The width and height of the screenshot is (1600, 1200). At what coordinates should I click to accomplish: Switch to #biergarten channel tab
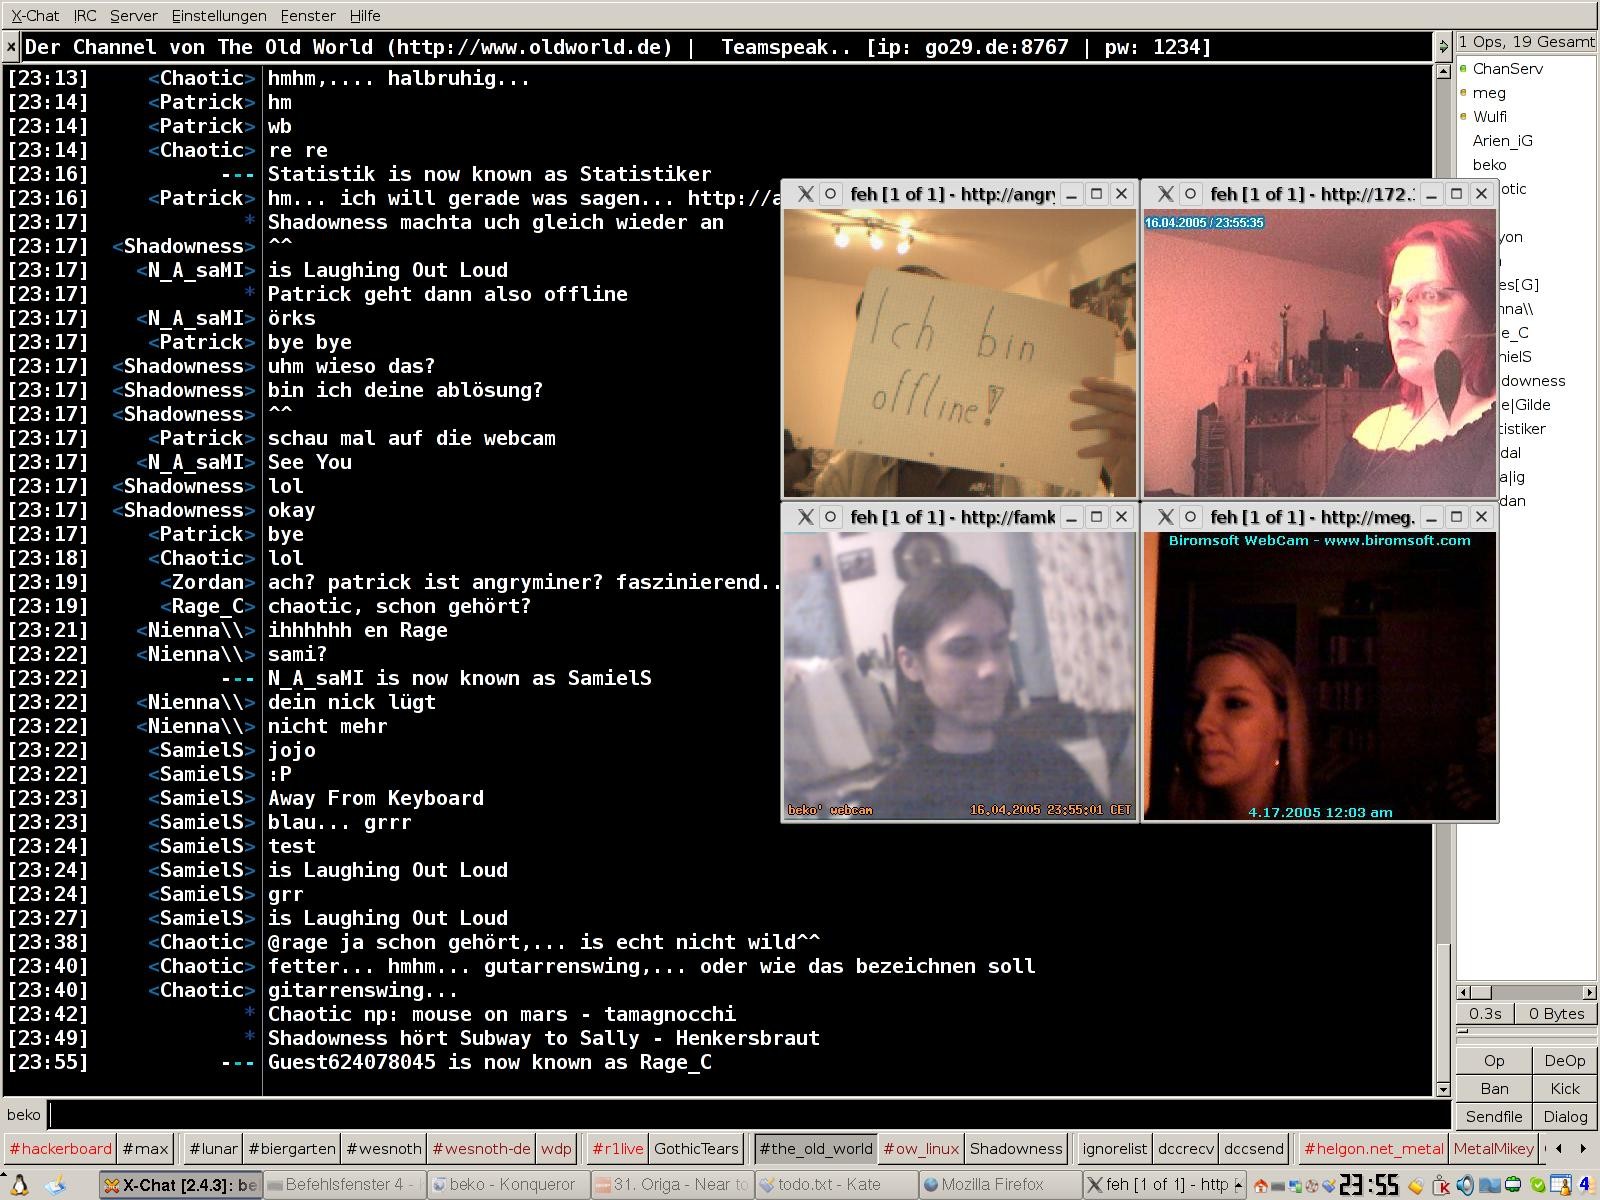292,1148
